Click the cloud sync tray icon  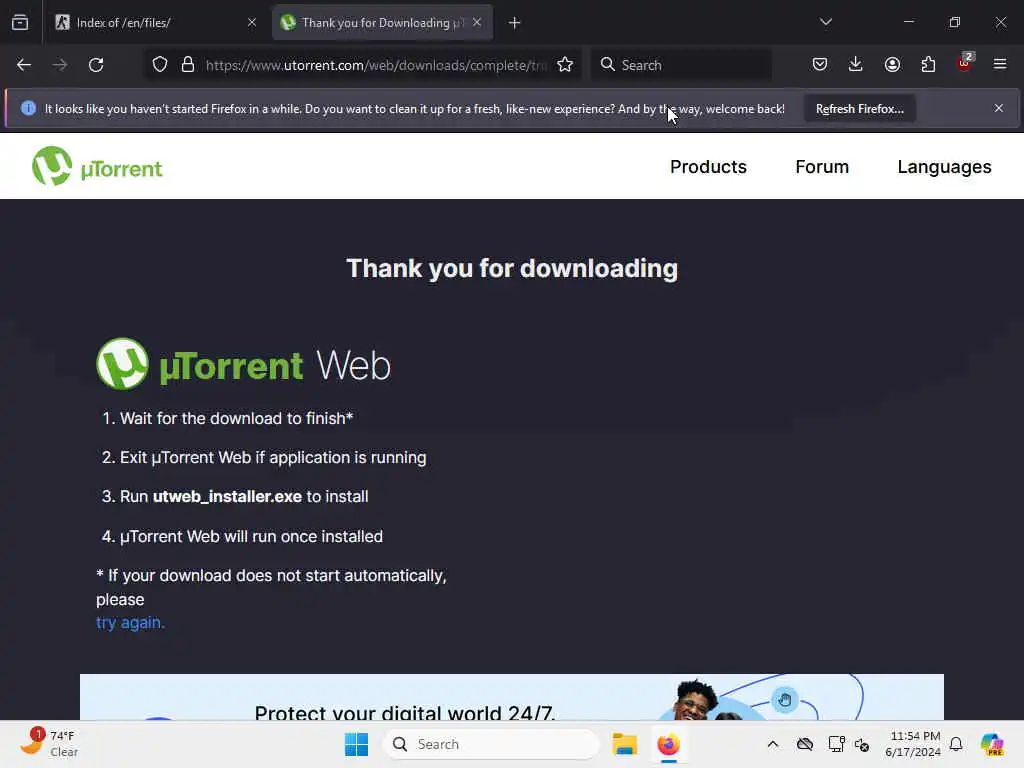805,744
